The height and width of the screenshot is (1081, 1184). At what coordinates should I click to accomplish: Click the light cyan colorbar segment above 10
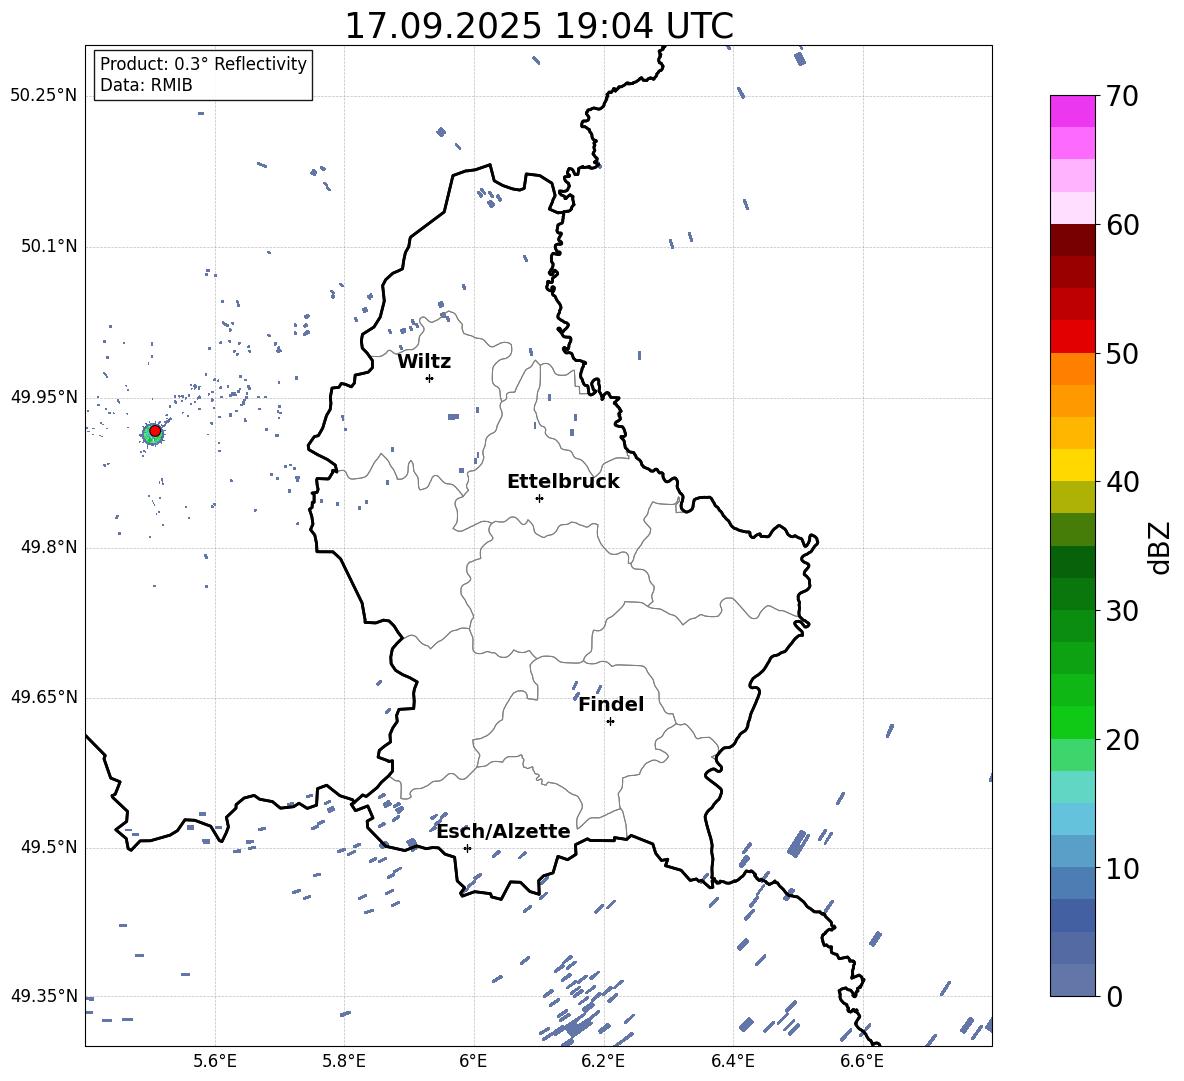(x=1072, y=819)
